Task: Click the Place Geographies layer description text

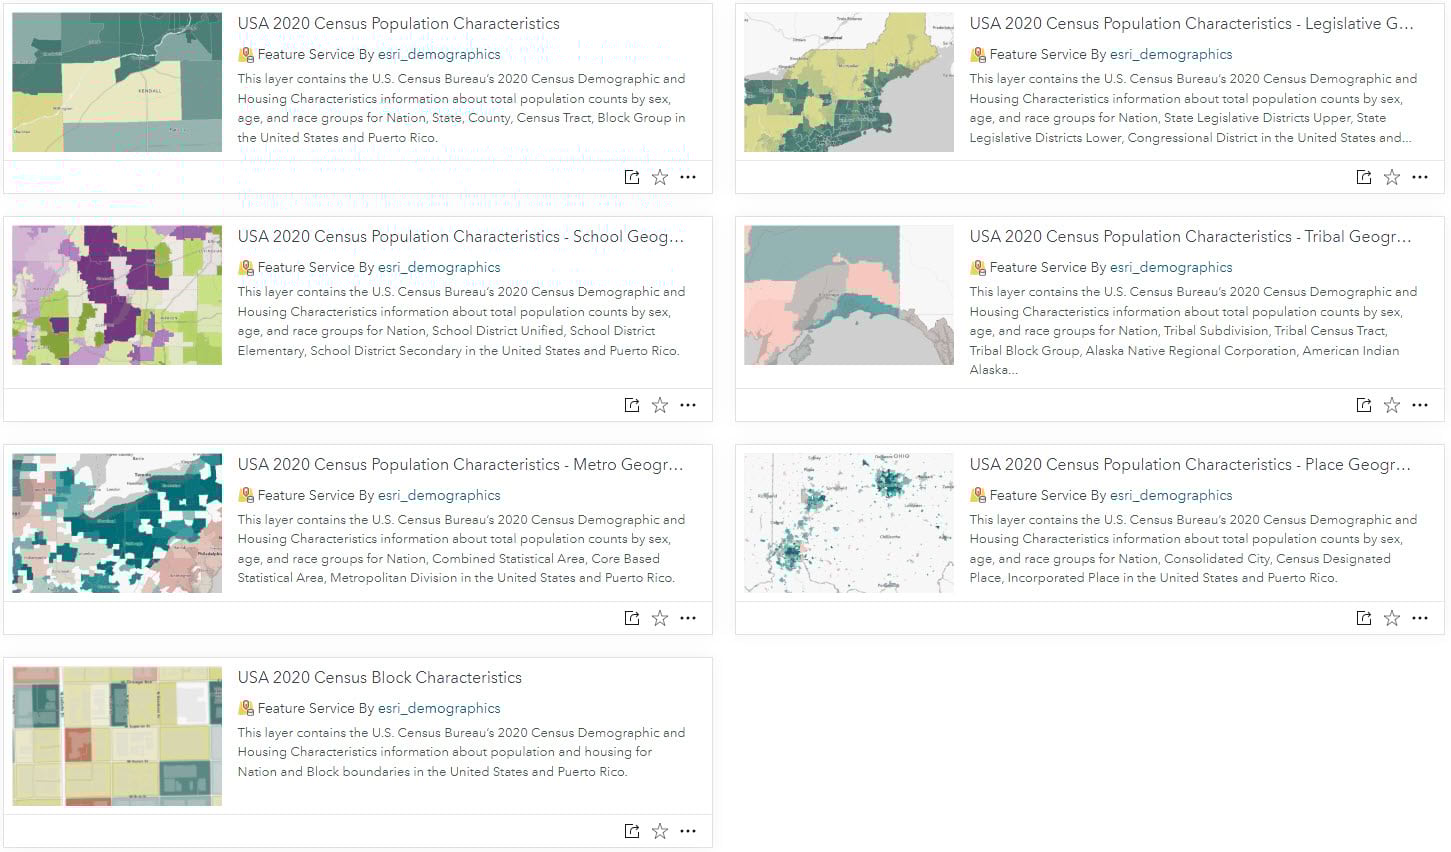Action: pos(1193,549)
